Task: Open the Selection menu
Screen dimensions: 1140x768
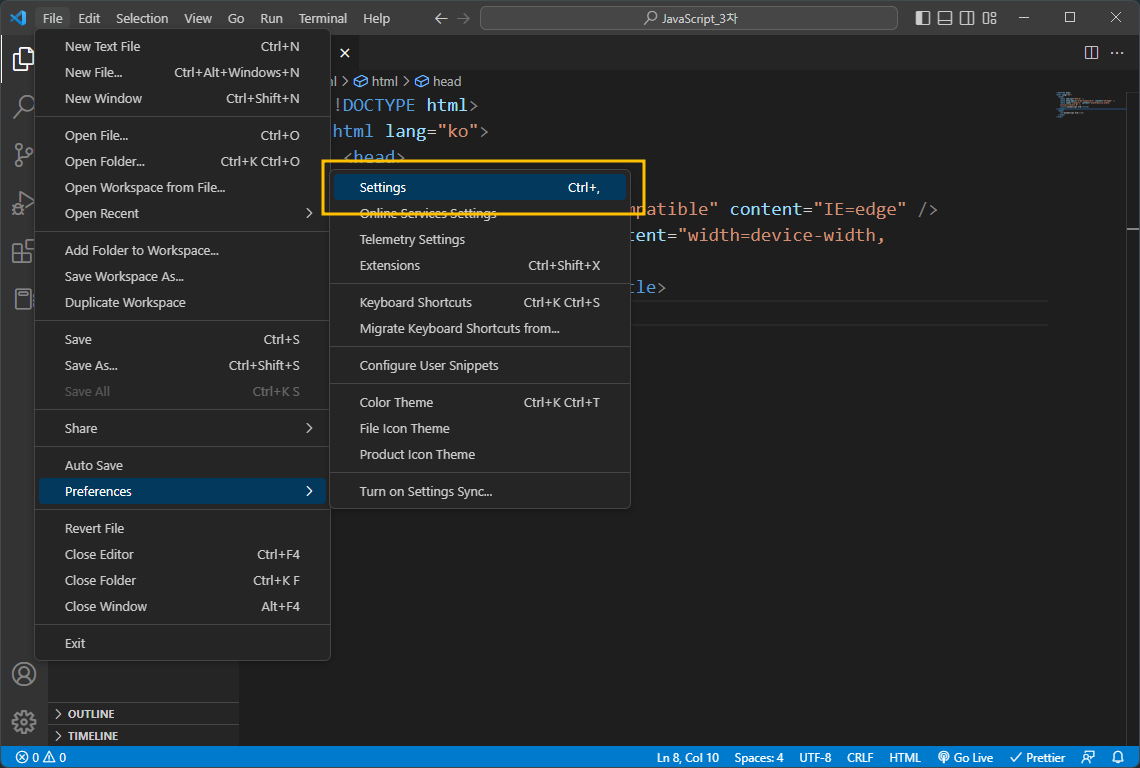Action: 142,18
